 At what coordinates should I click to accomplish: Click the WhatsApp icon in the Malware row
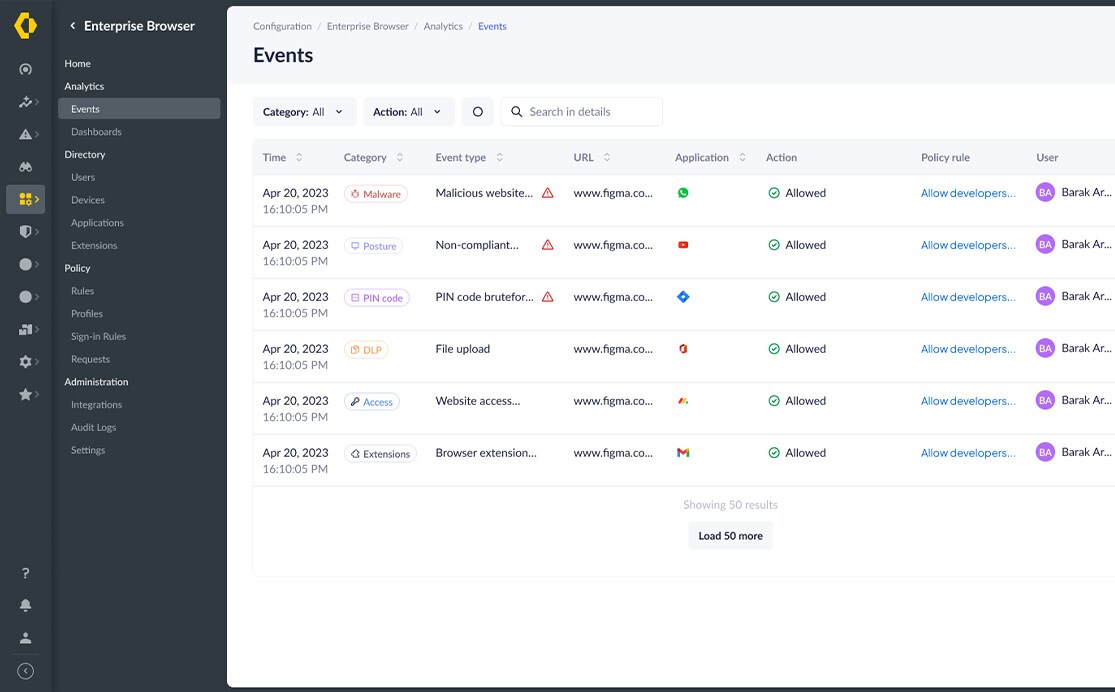684,192
